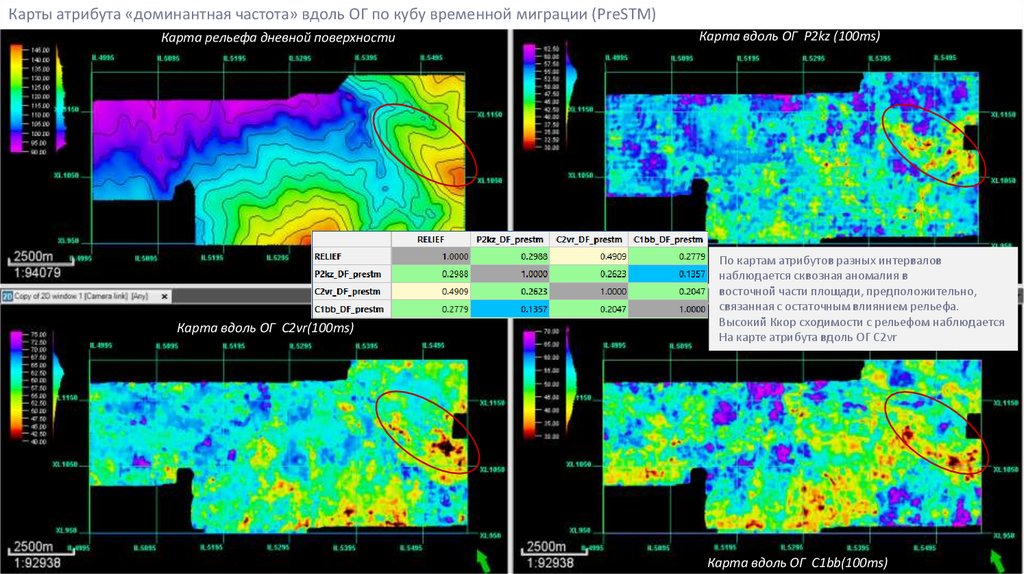Click the color scale bar of the C2vr map

coord(16,387)
